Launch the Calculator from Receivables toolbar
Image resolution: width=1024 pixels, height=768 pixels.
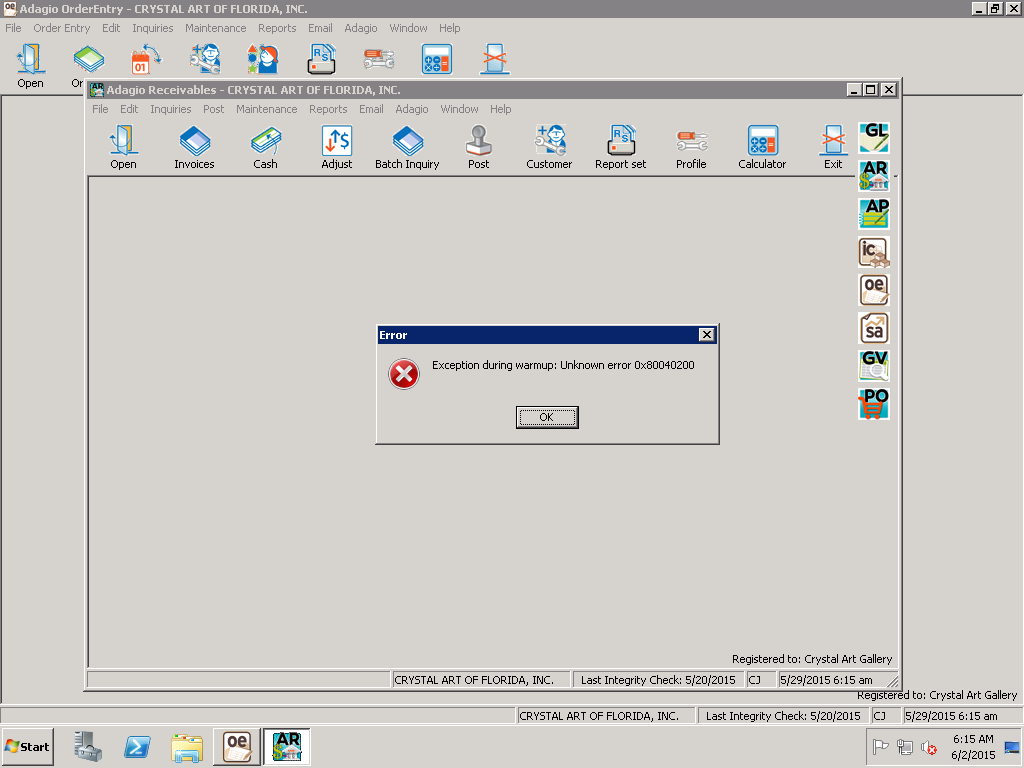tap(762, 147)
